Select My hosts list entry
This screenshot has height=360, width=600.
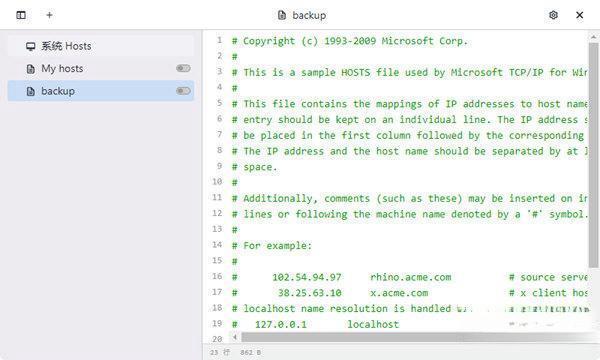coord(101,69)
